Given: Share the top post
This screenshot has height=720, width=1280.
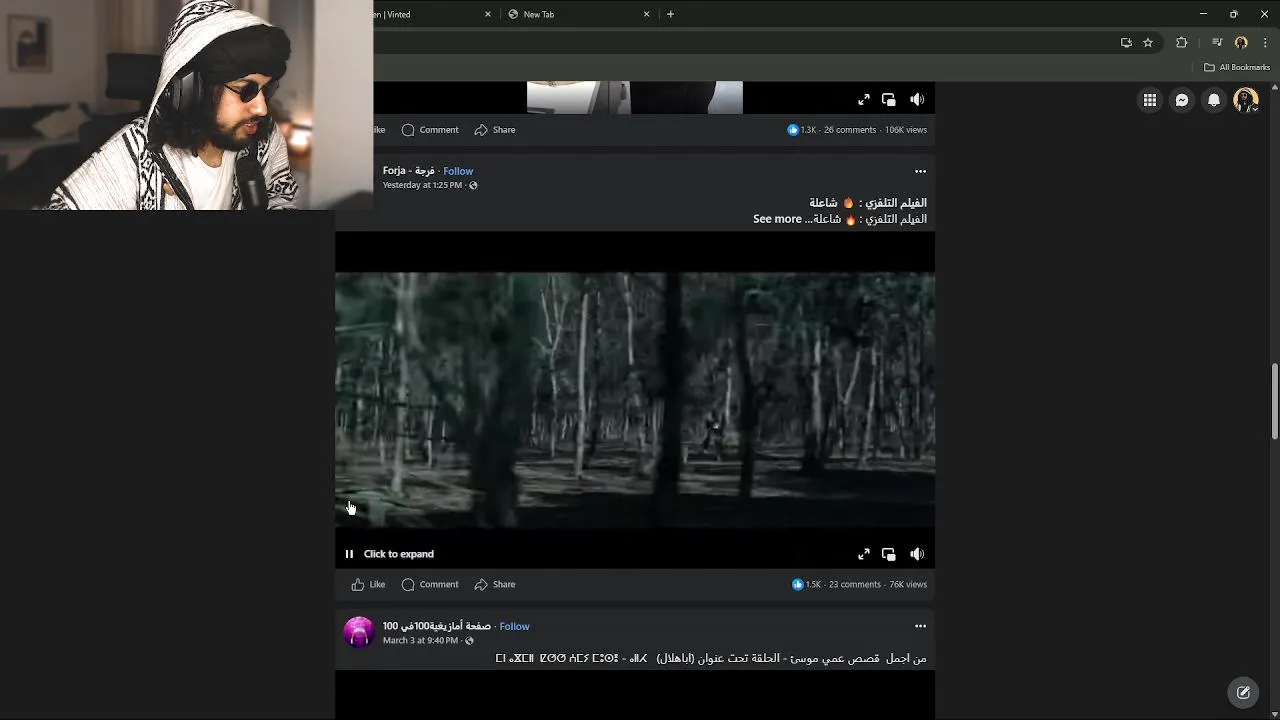Looking at the screenshot, I should (x=495, y=130).
